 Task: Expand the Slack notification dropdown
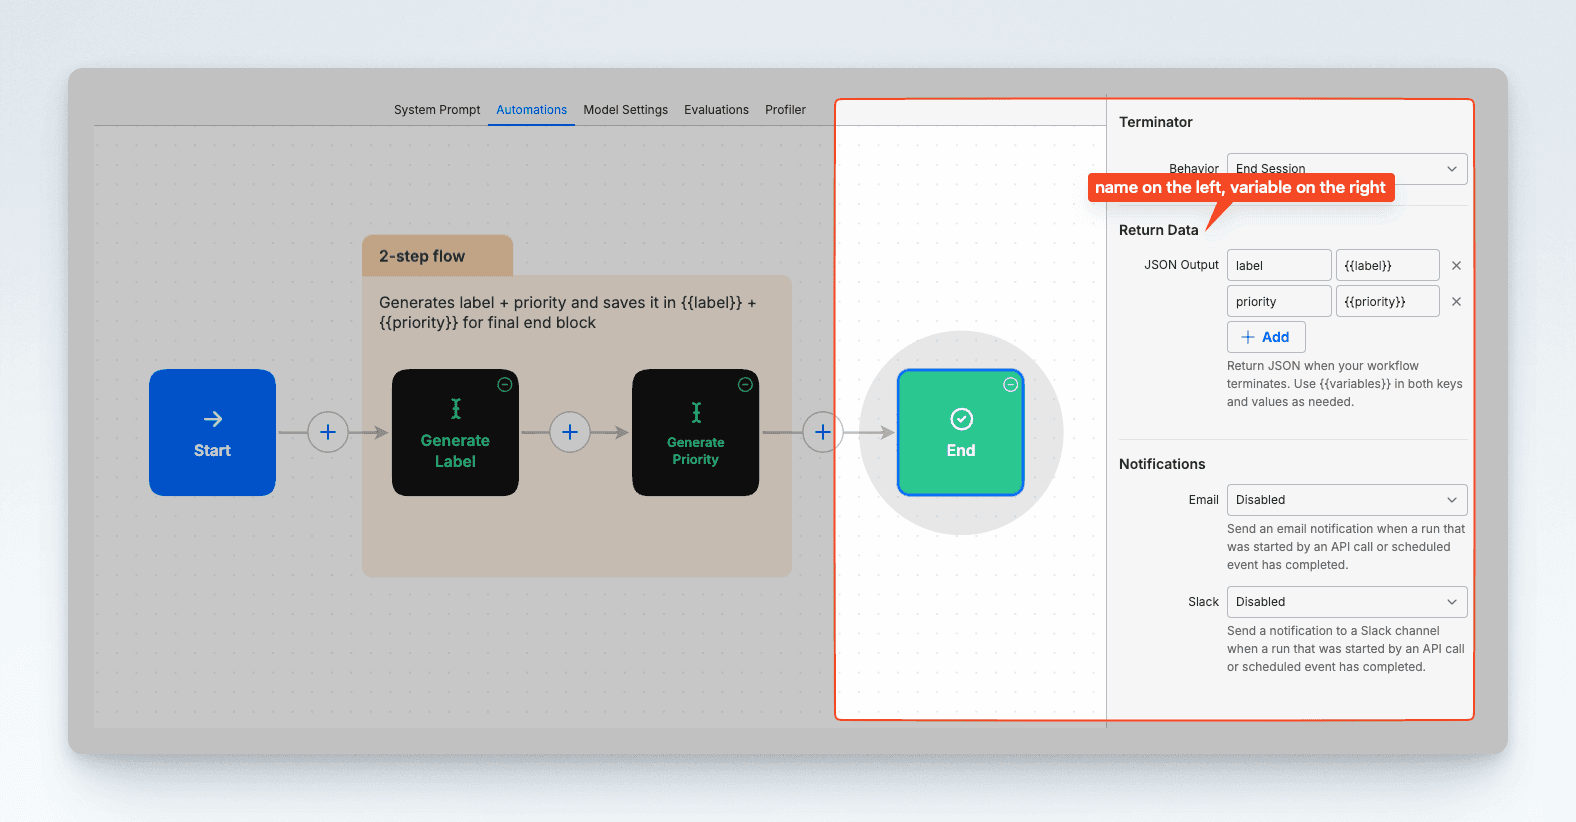(1346, 602)
